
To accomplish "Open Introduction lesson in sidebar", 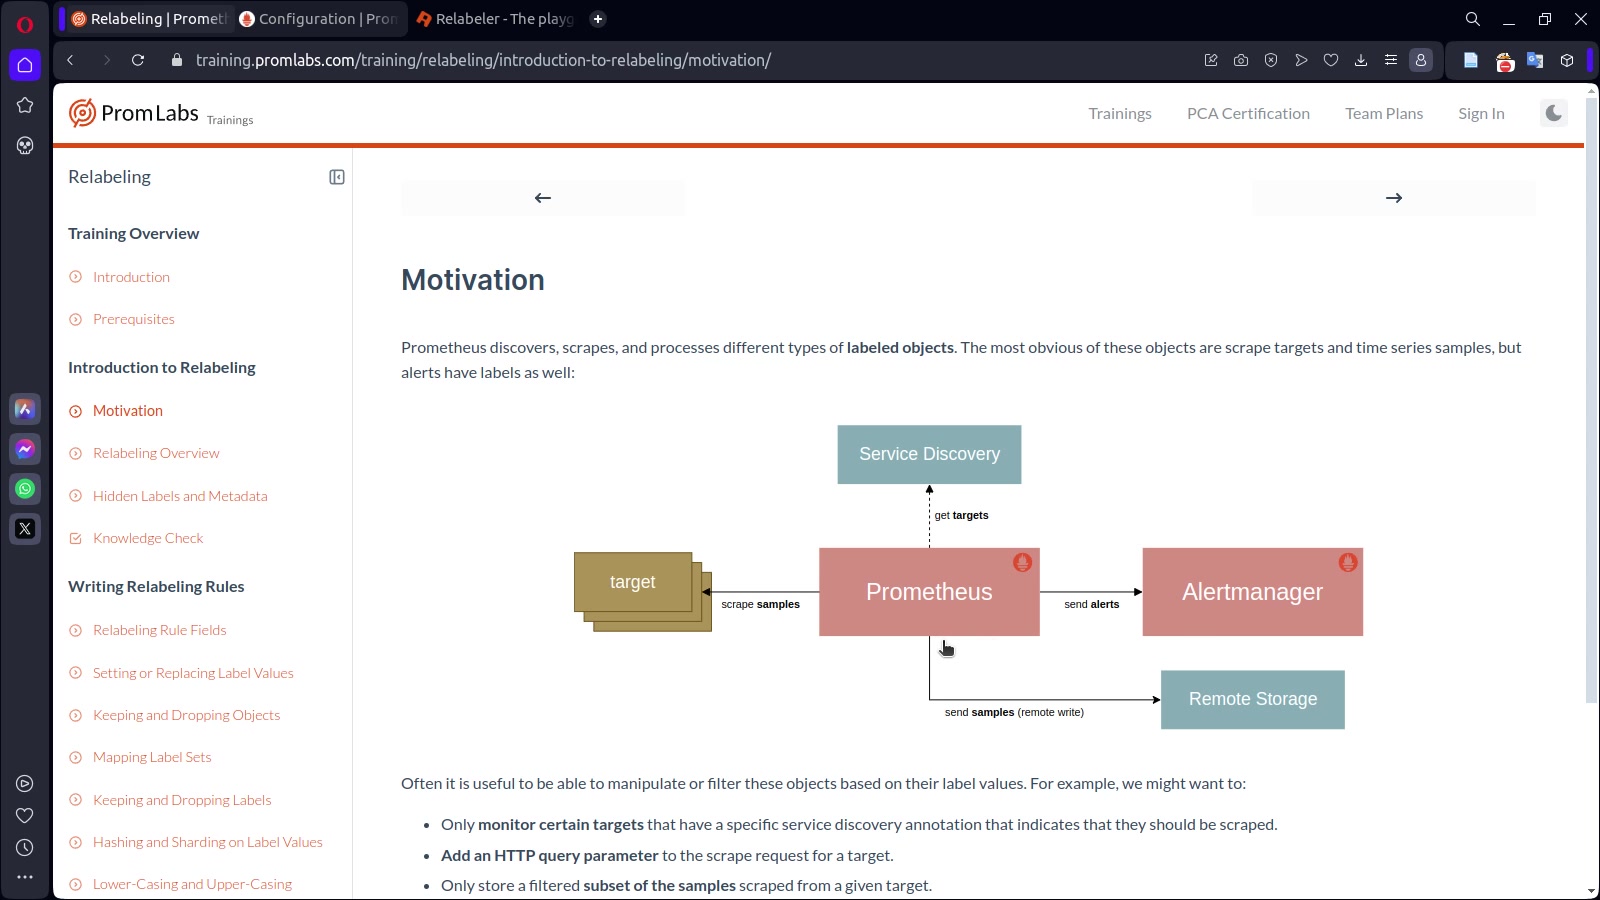I will coord(131,277).
